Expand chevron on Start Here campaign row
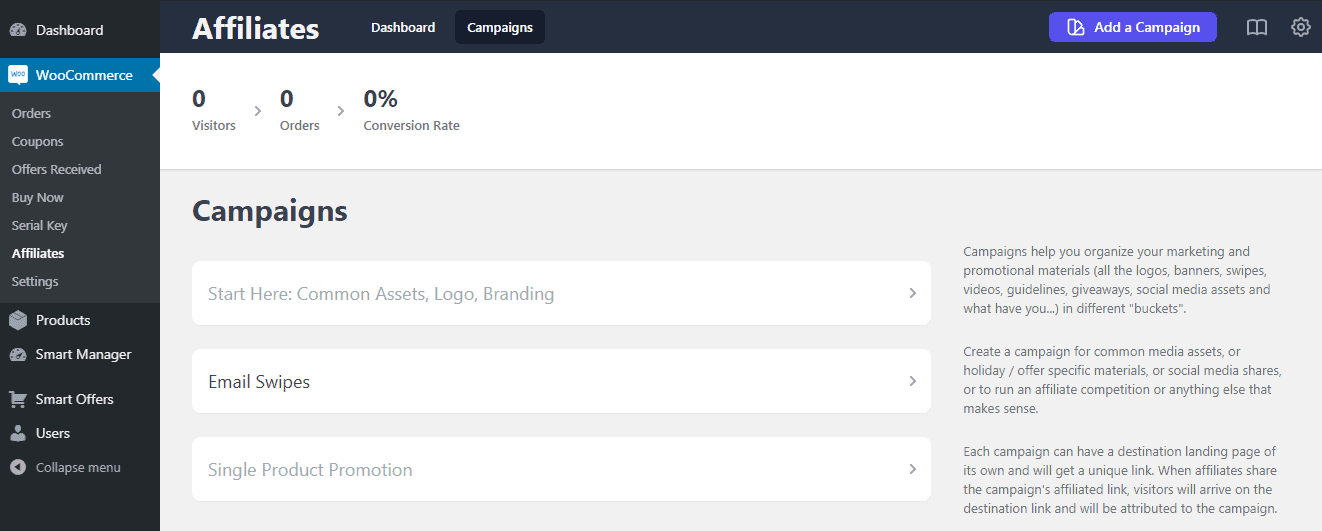Image resolution: width=1322 pixels, height=531 pixels. click(x=913, y=294)
